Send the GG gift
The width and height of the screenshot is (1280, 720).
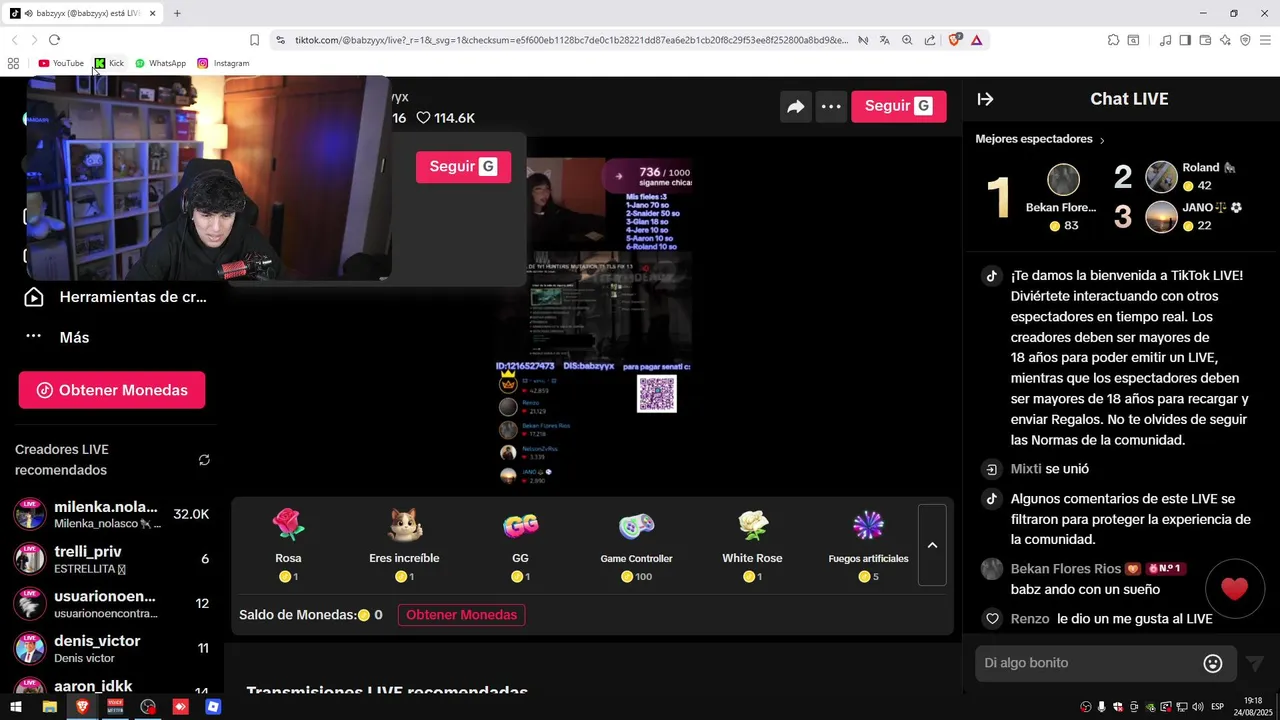tap(520, 545)
